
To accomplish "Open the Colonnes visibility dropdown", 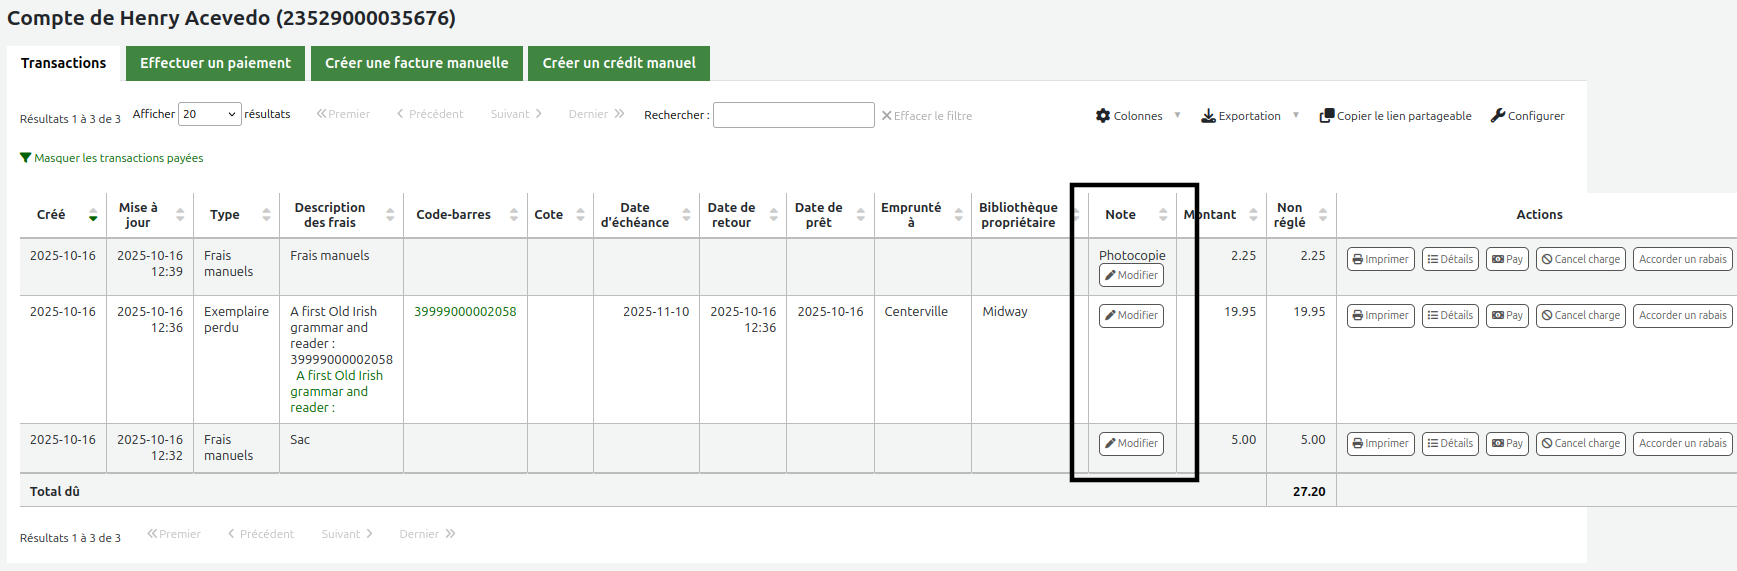I will click(1137, 116).
